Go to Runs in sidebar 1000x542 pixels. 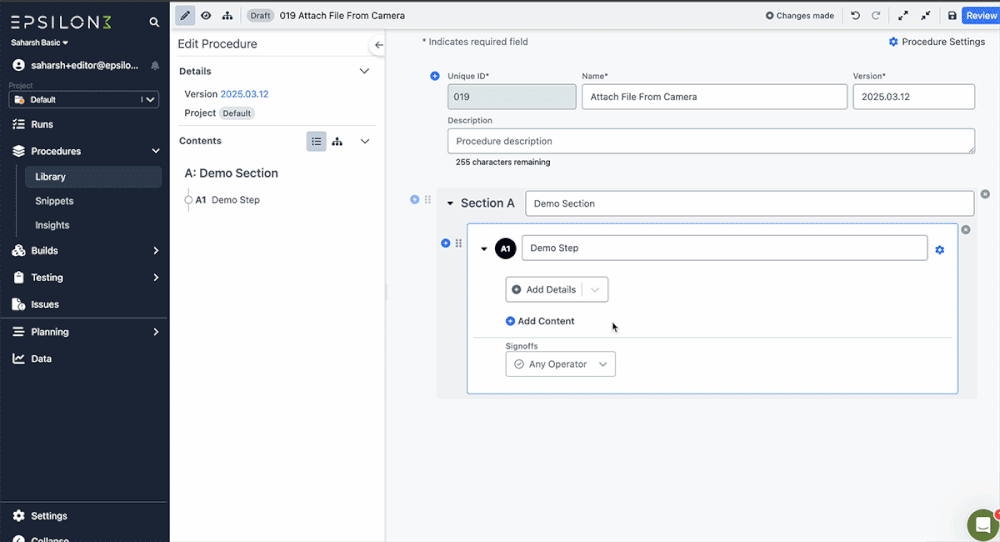[42, 124]
